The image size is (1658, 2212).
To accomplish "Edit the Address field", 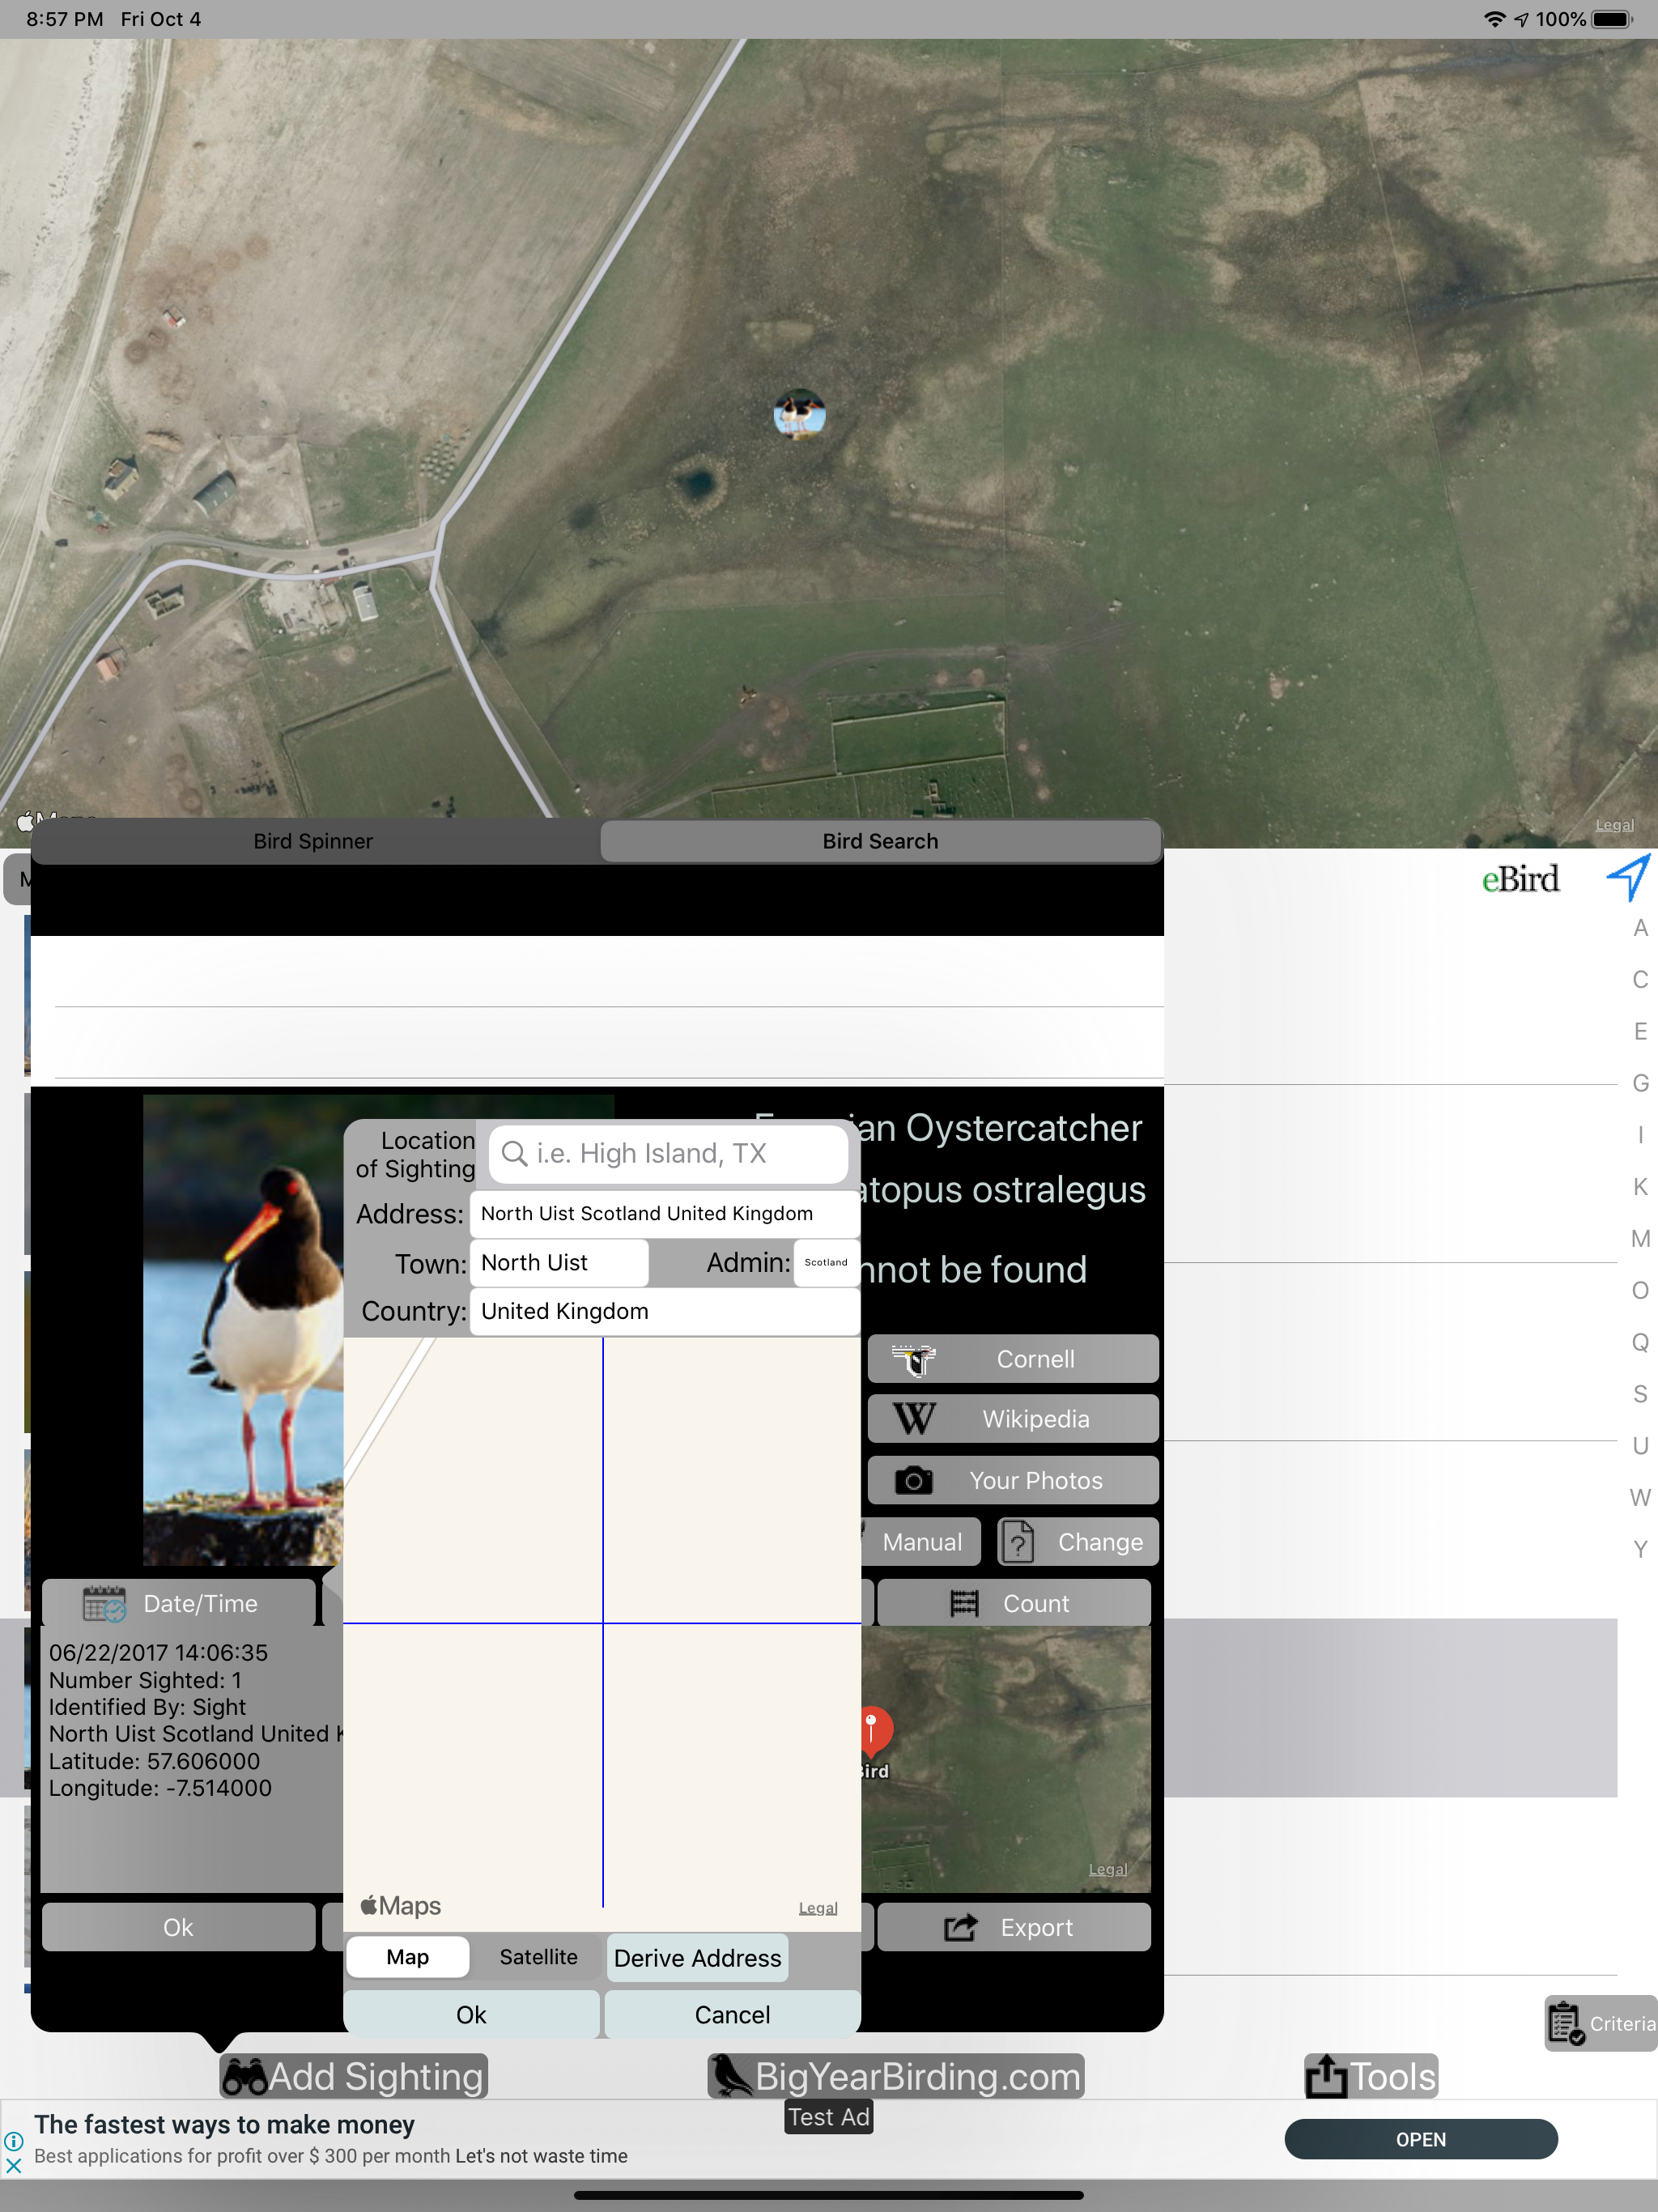I will point(664,1213).
